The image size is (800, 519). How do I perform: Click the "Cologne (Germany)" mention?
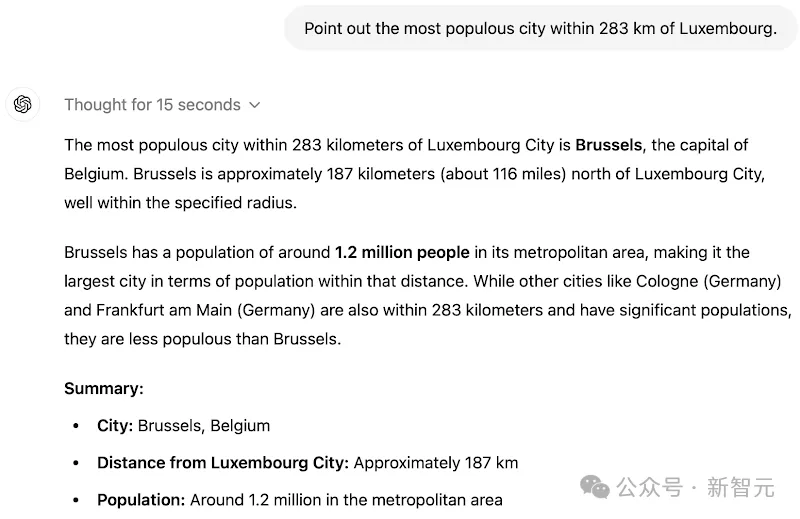[709, 281]
